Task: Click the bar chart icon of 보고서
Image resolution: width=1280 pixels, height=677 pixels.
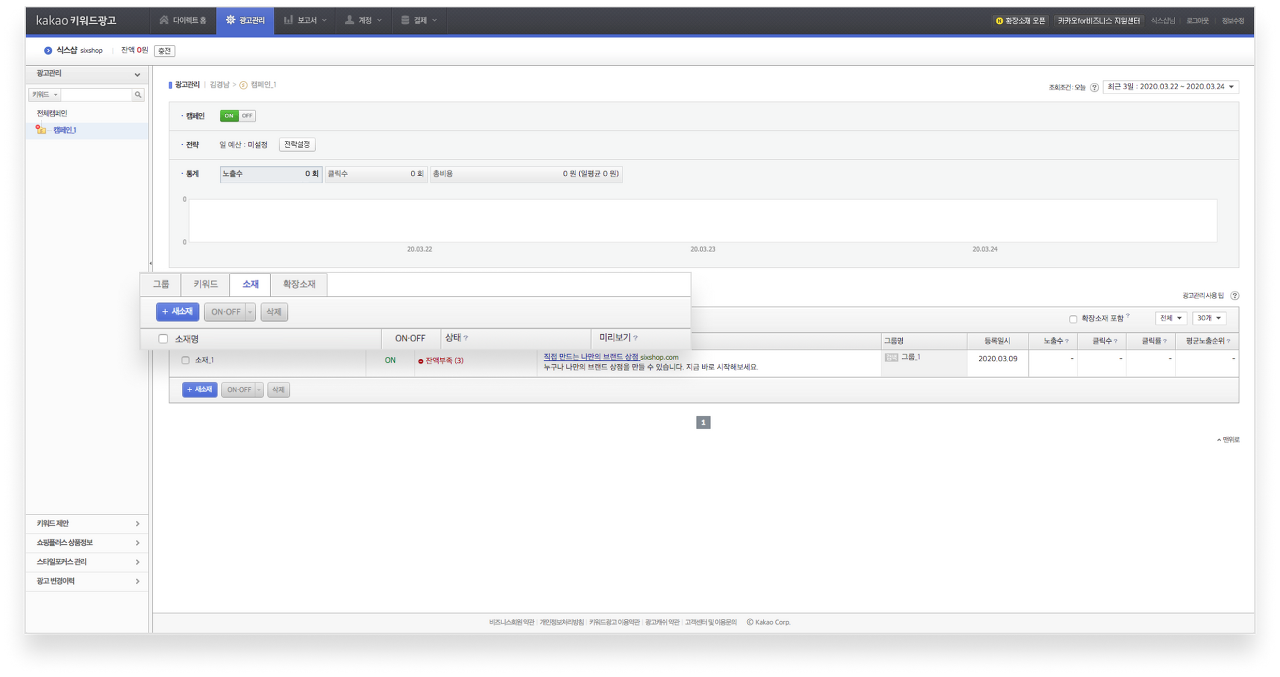Action: [x=288, y=20]
